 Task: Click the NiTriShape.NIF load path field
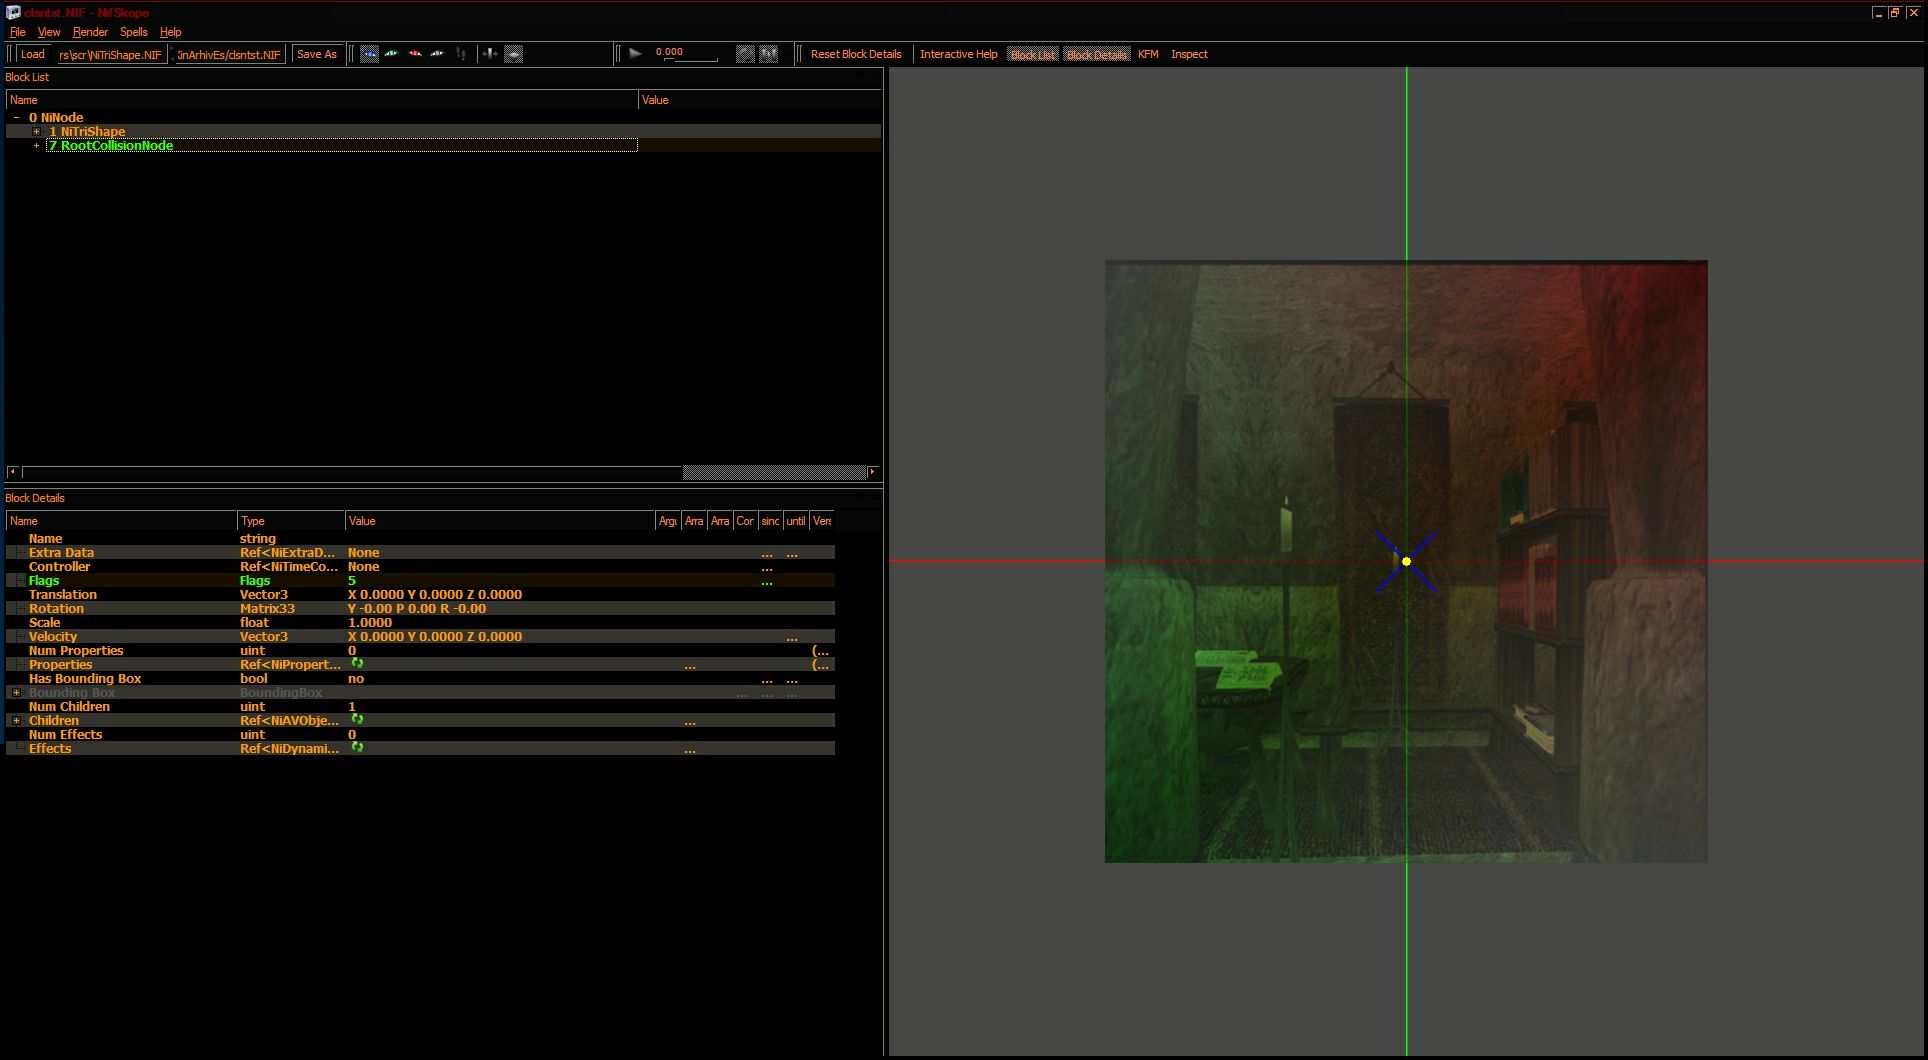[111, 54]
